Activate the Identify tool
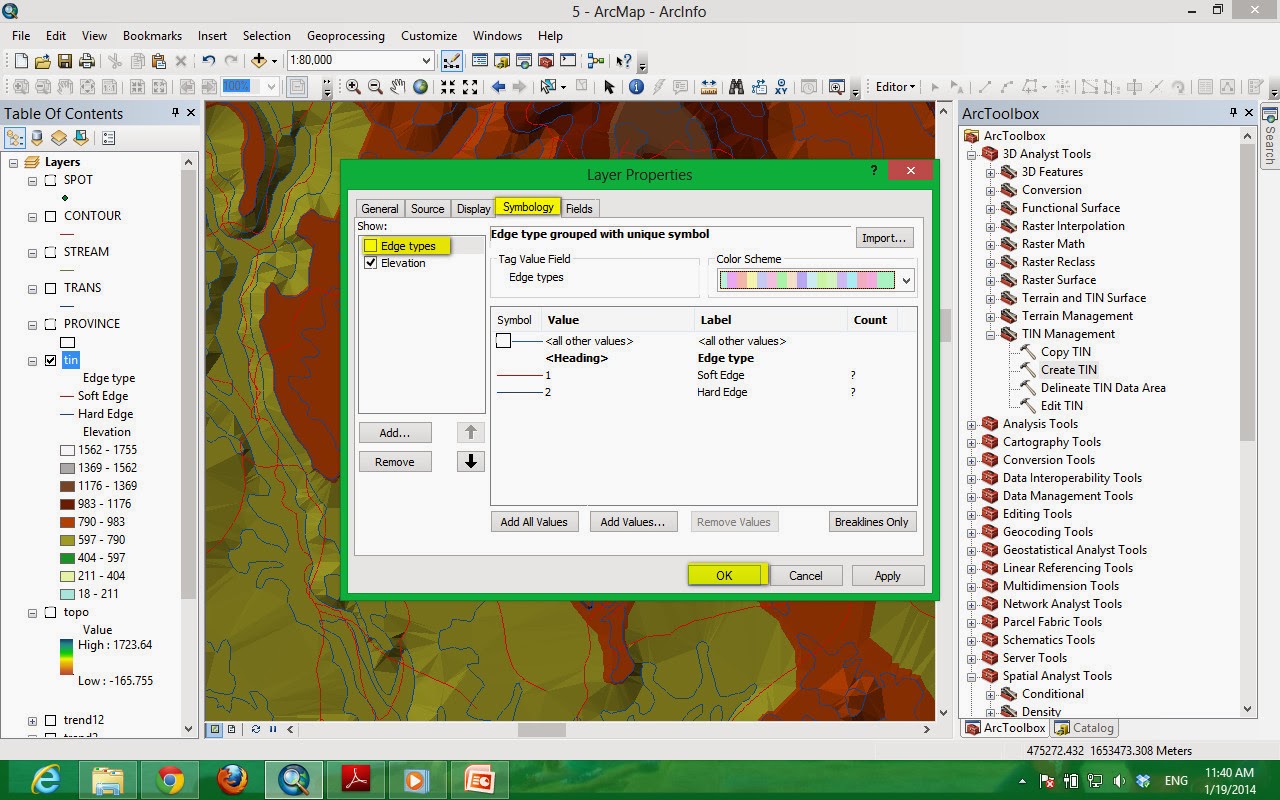This screenshot has height=800, width=1280. point(636,87)
